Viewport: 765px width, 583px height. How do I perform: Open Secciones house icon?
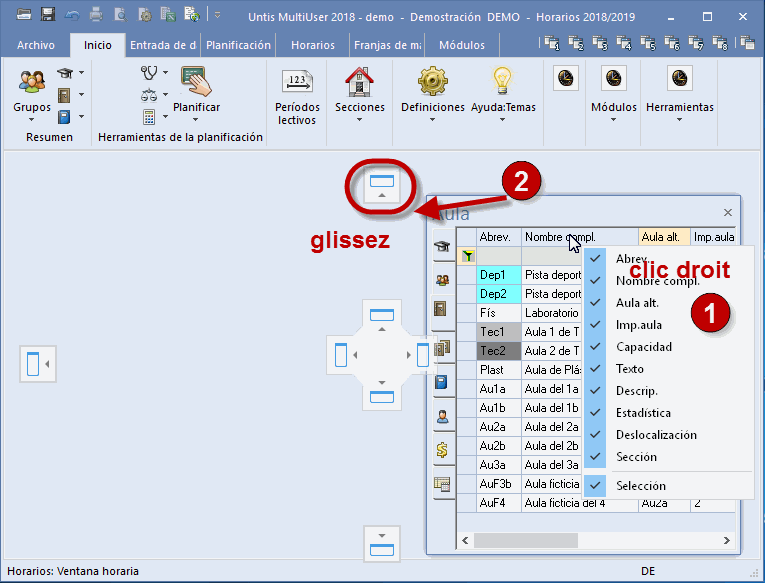click(359, 82)
